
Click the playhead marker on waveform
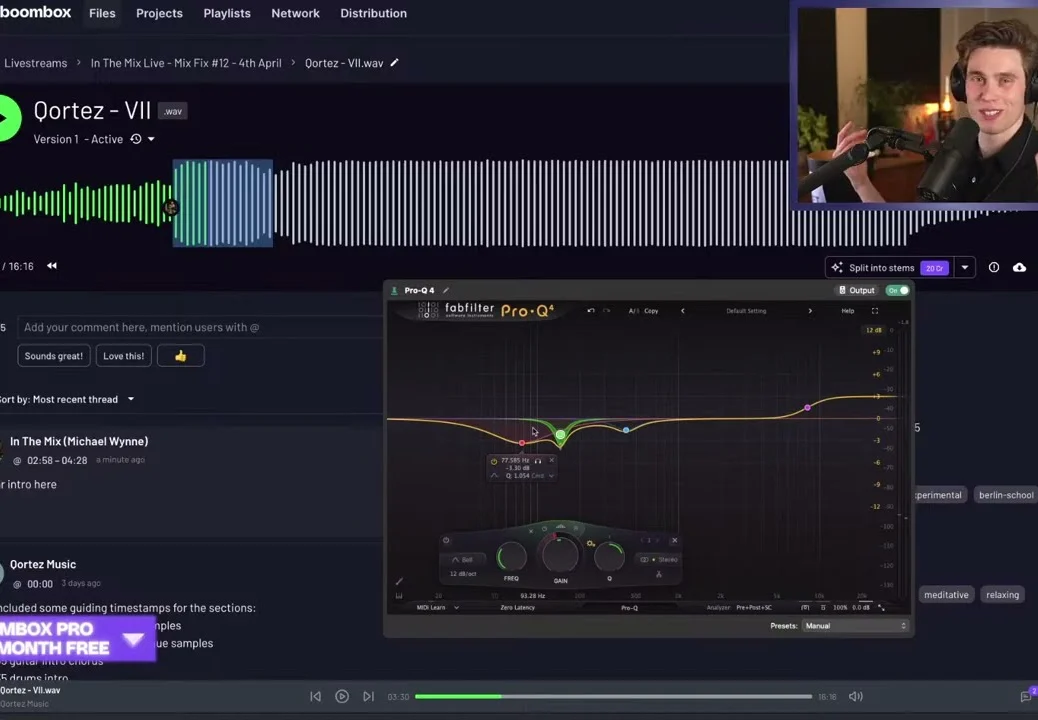pyautogui.click(x=171, y=208)
